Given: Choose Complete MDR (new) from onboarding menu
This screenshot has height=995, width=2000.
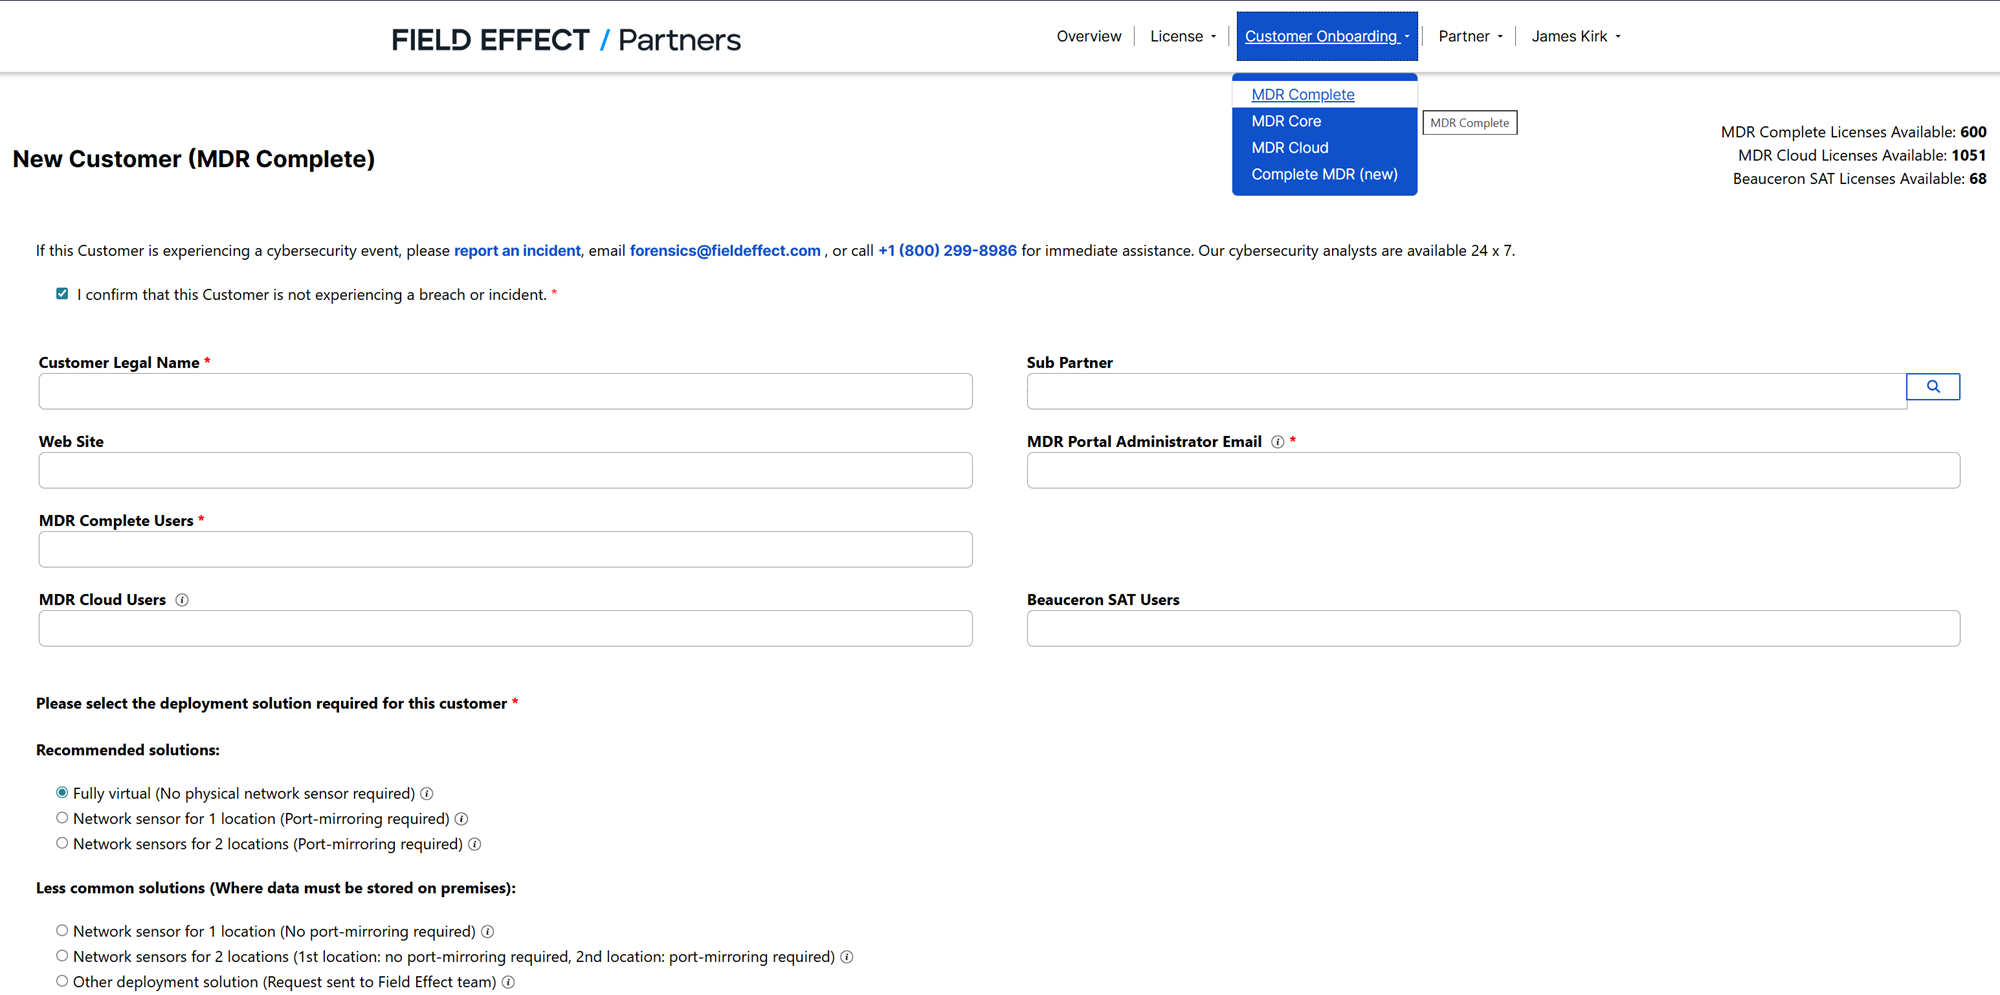Looking at the screenshot, I should tap(1324, 174).
